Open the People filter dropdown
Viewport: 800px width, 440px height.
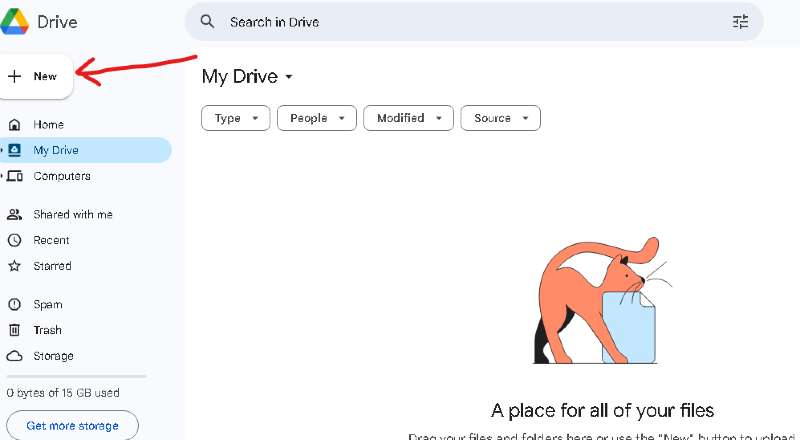pos(317,118)
